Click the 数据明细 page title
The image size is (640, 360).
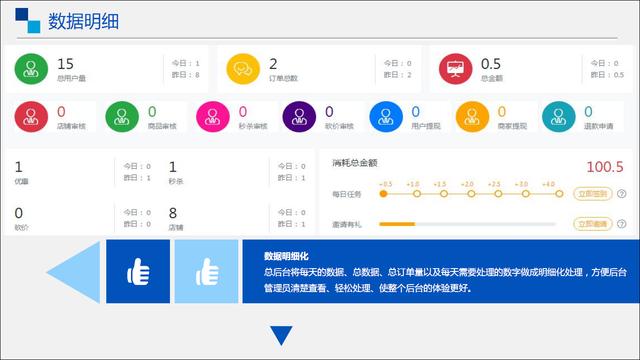[84, 21]
